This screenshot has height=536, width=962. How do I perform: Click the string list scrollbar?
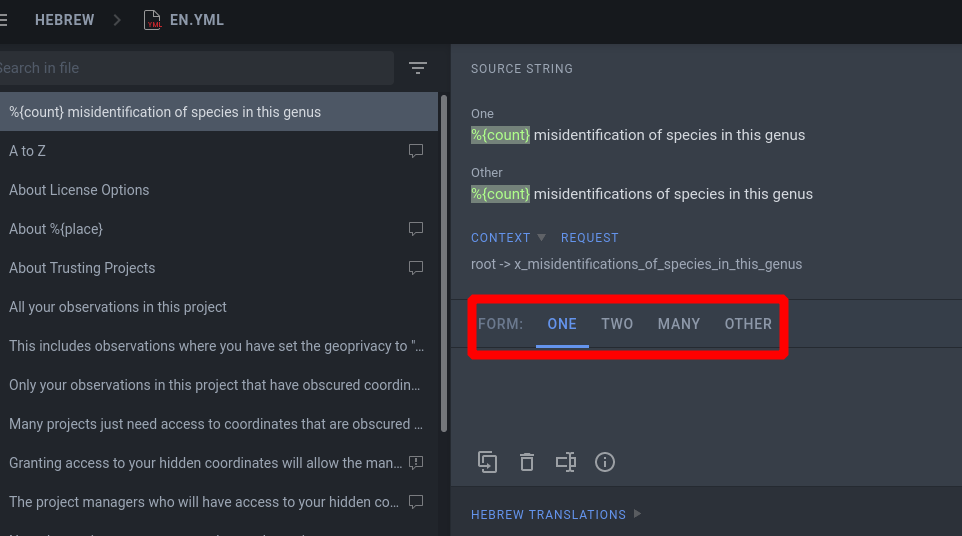[444, 264]
